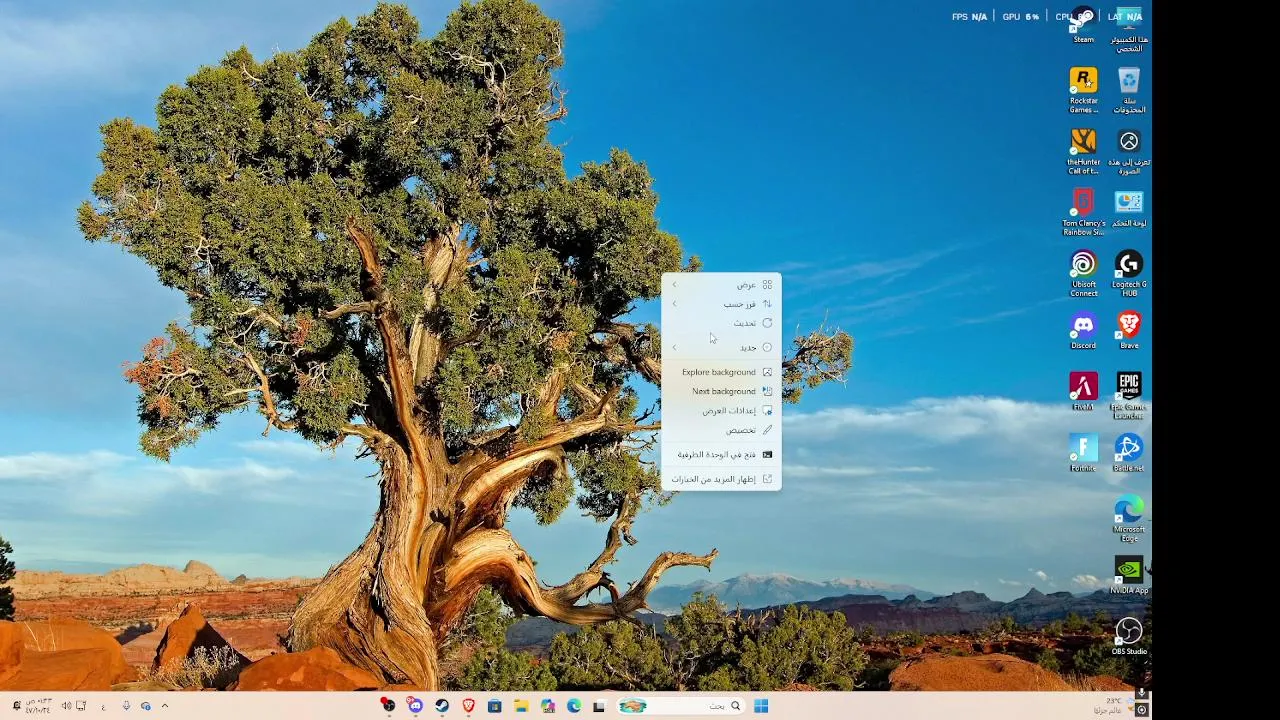Open Steam from the taskbar
Viewport: 1280px width, 720px height.
click(x=442, y=706)
